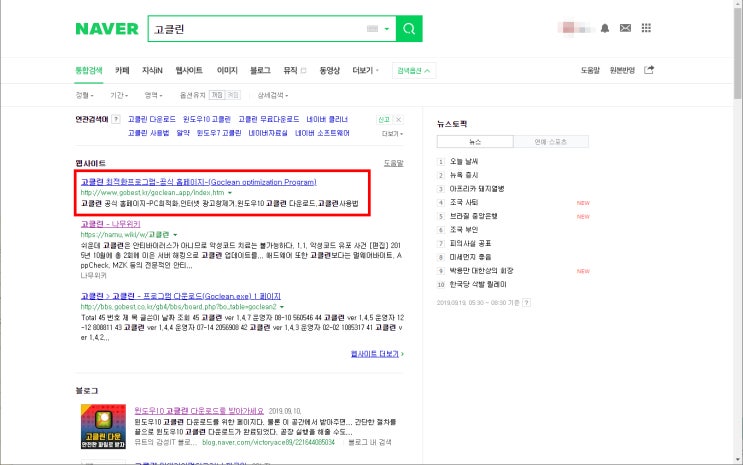Click the 원본반영 link
743x465 pixels.
pyautogui.click(x=622, y=71)
